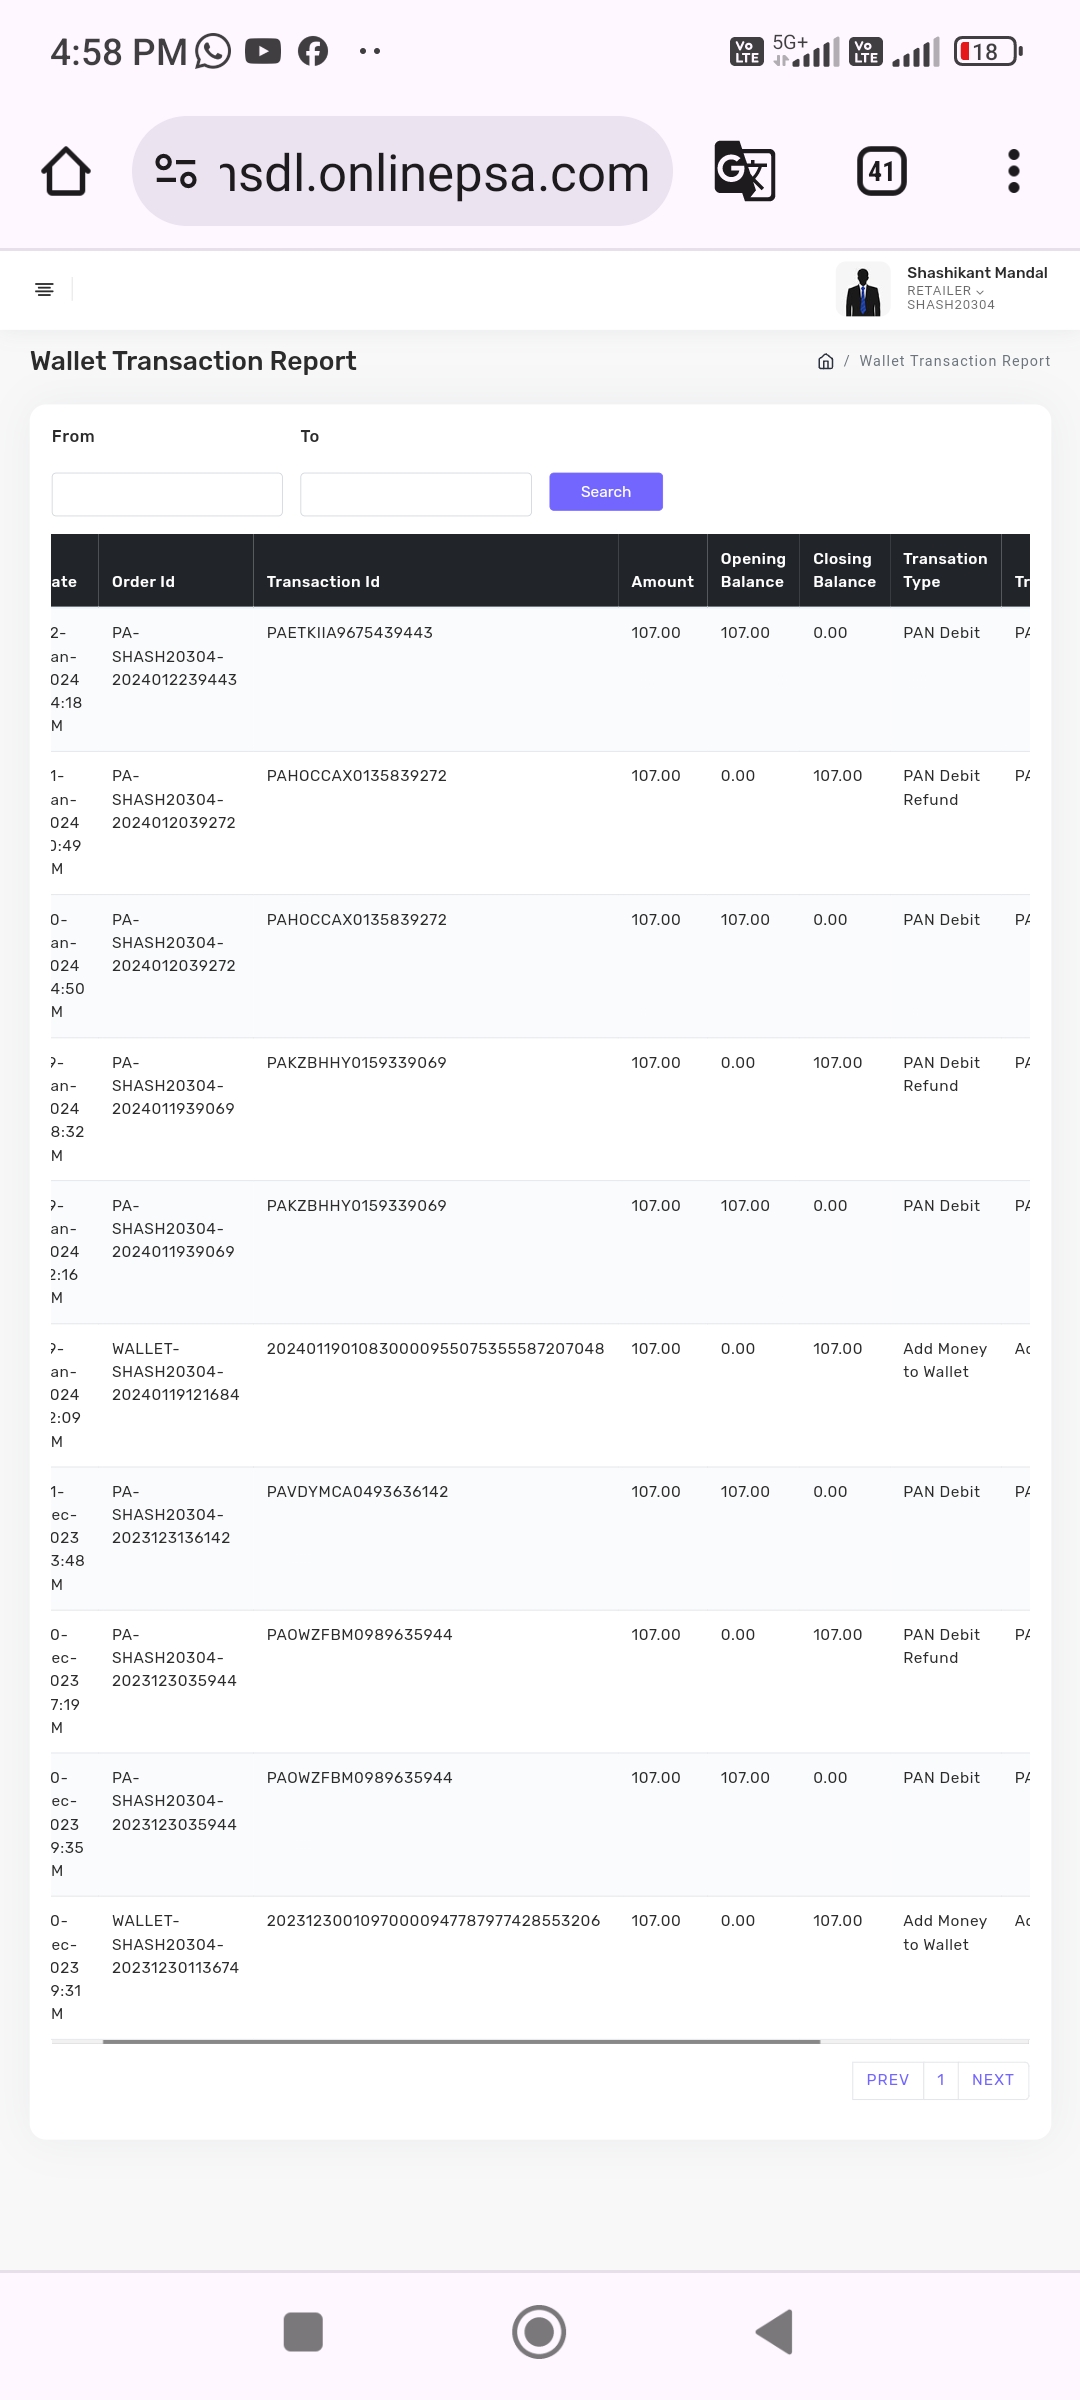Go to NEXT page of results
The height and width of the screenshot is (2400, 1080).
pyautogui.click(x=992, y=2080)
